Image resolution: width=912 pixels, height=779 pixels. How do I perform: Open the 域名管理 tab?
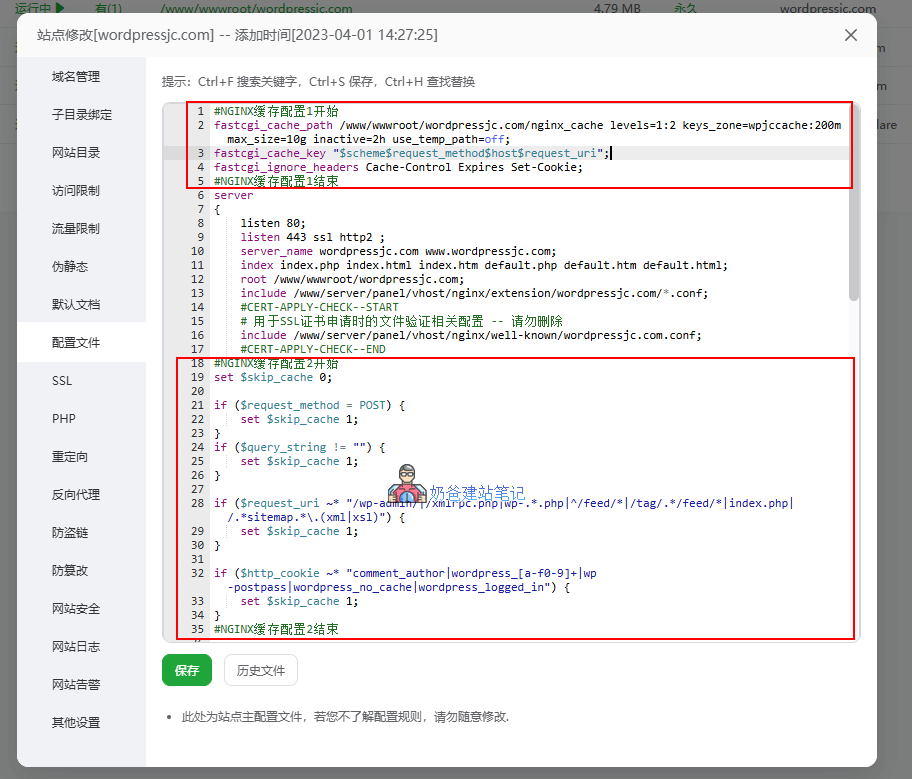(x=76, y=77)
